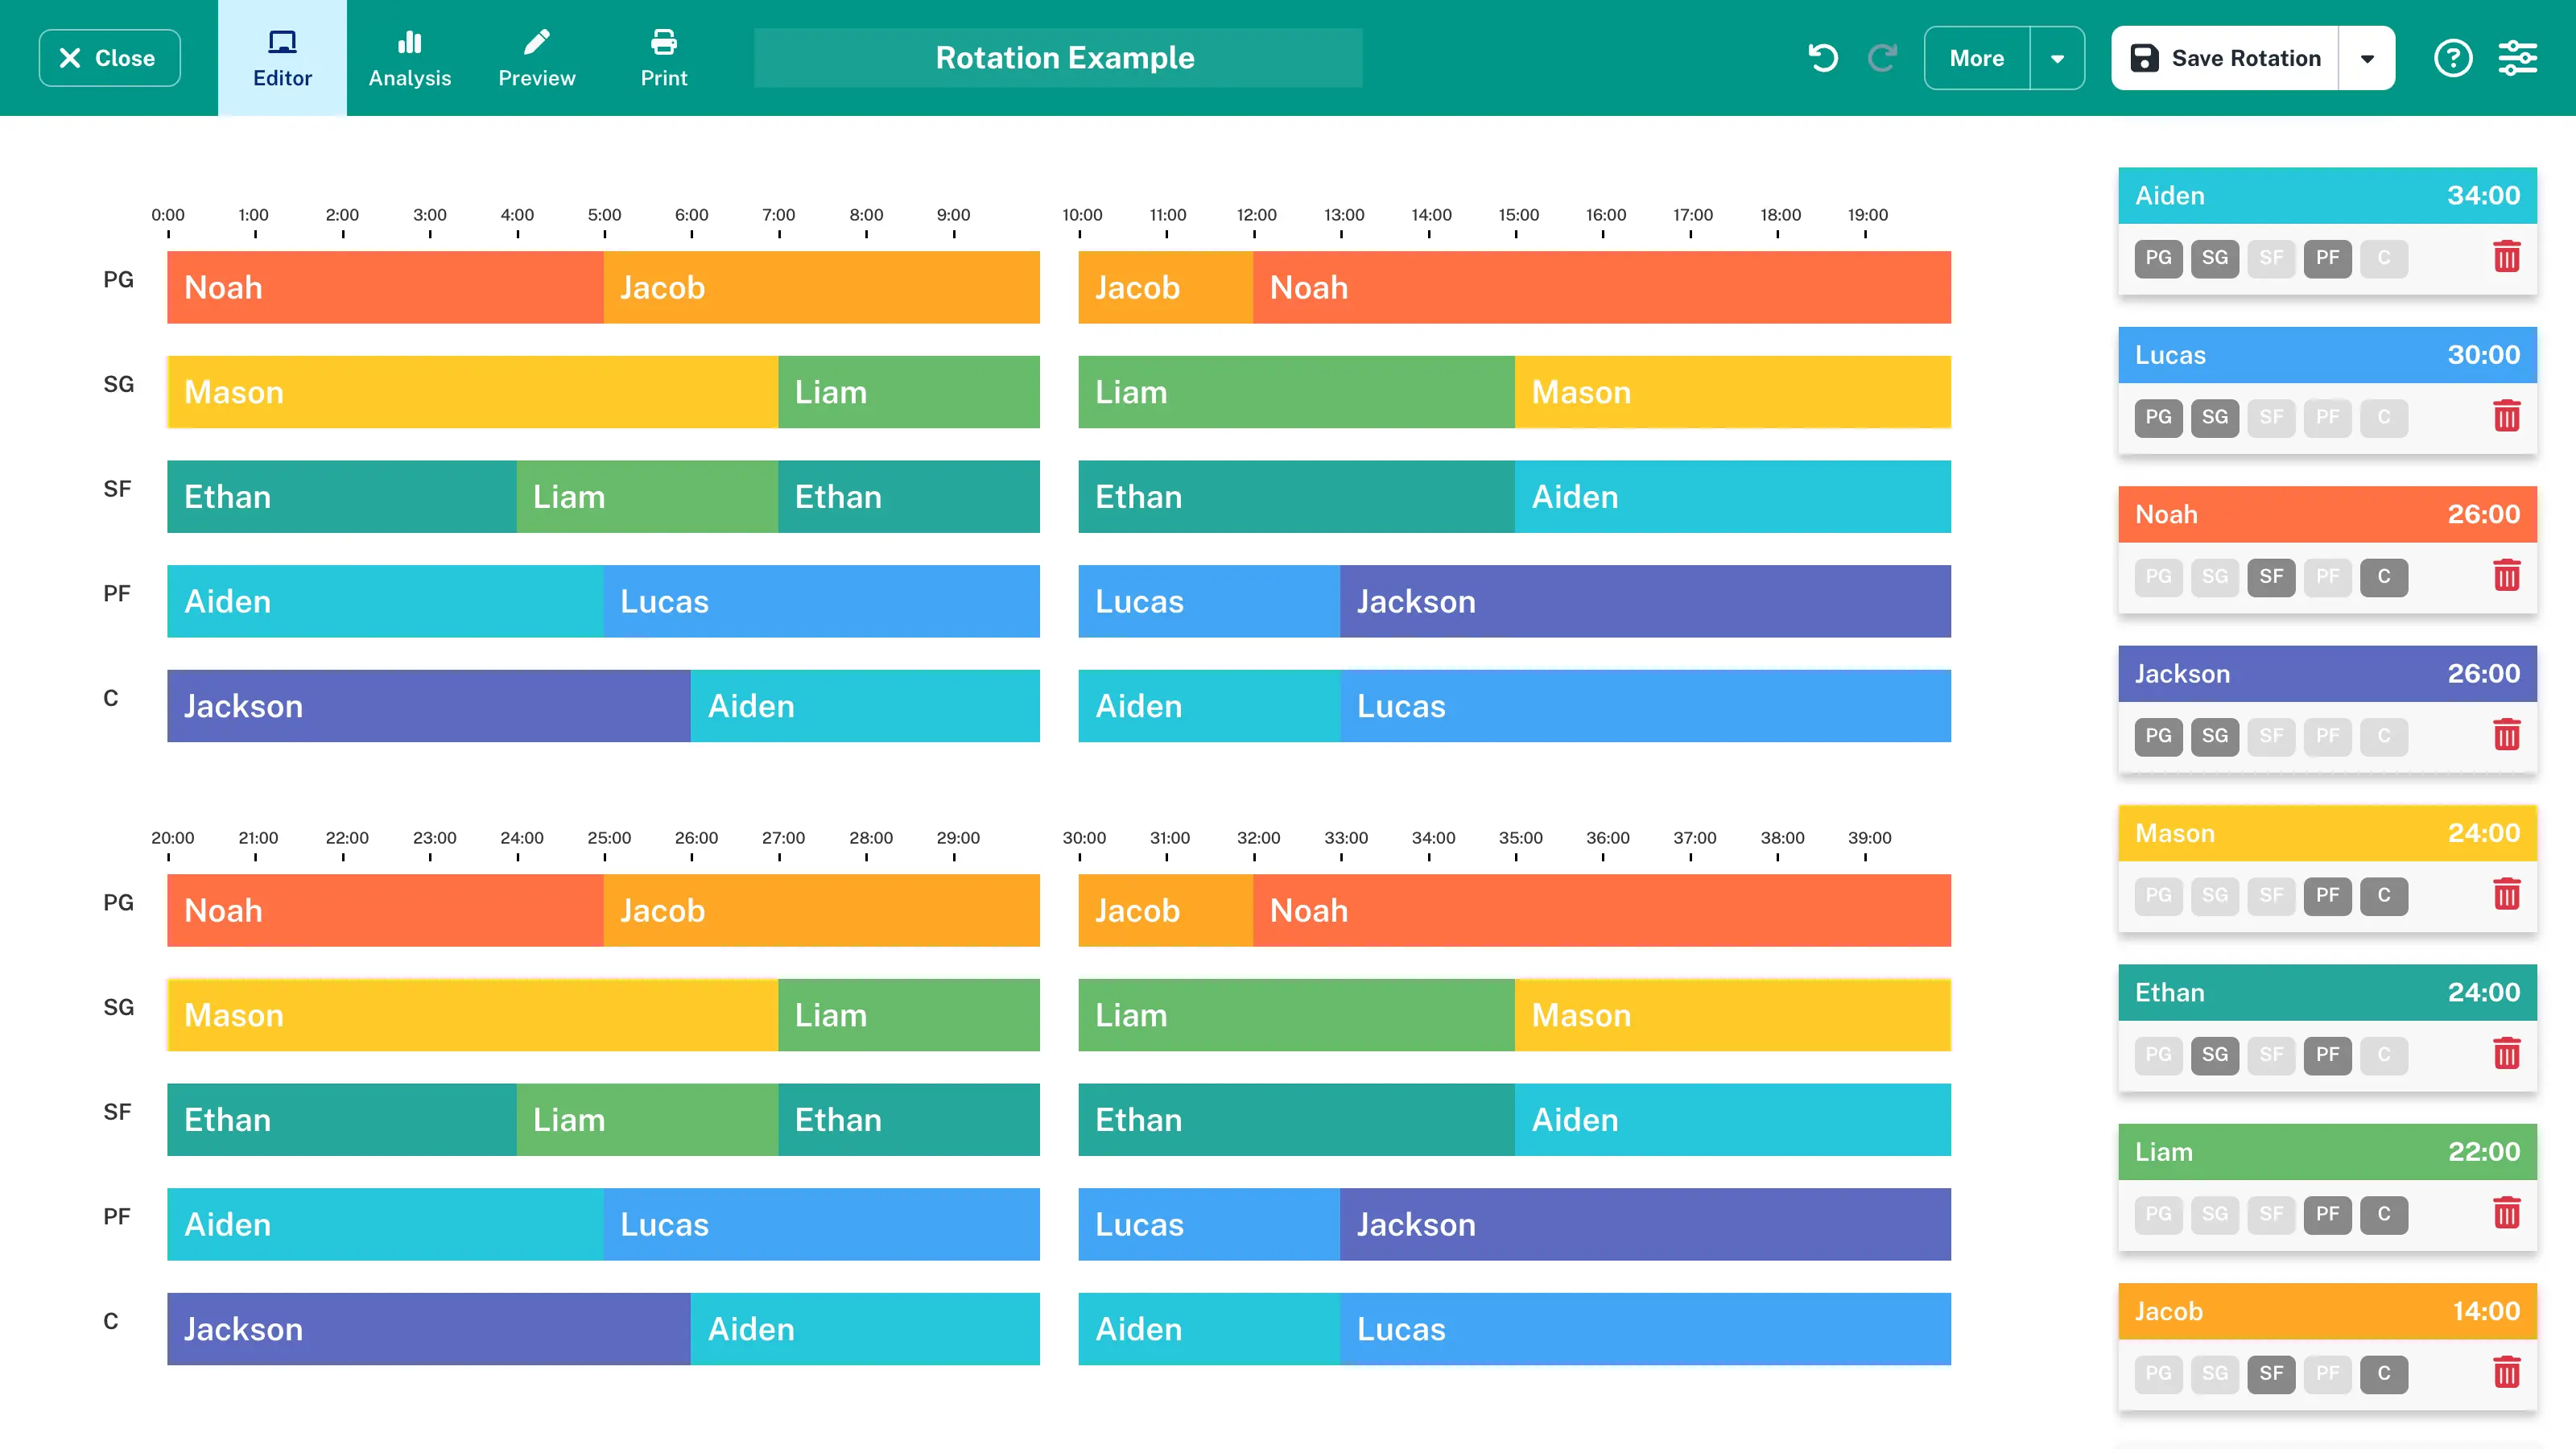Remove Noah with the trash icon
The image size is (2576, 1449).
pos(2506,576)
